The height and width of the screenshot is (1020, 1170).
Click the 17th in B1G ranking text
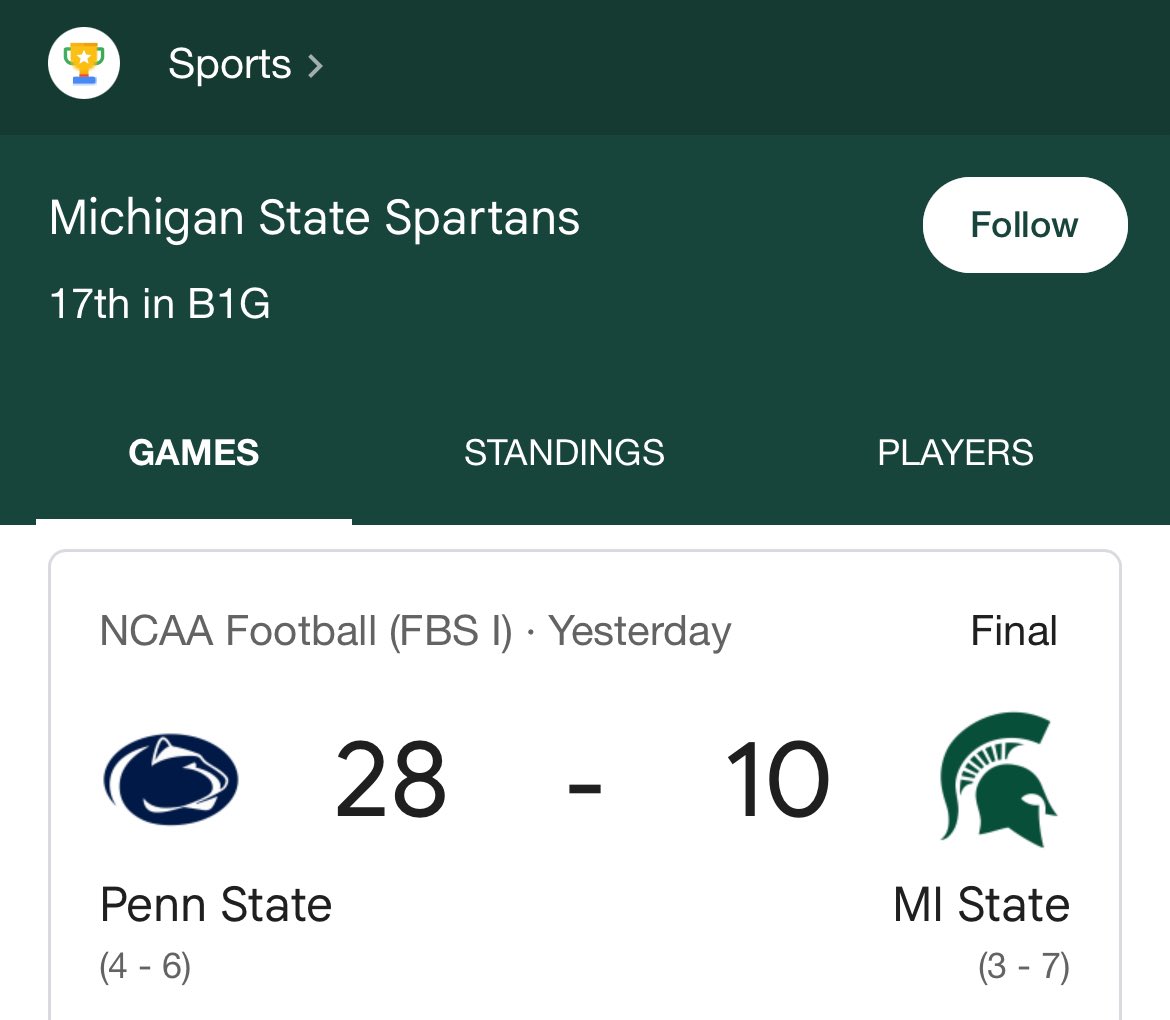[x=160, y=304]
